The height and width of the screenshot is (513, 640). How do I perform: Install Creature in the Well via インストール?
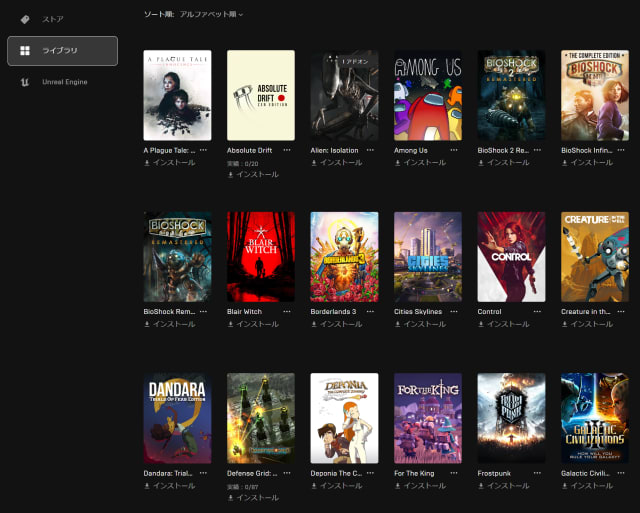587,324
